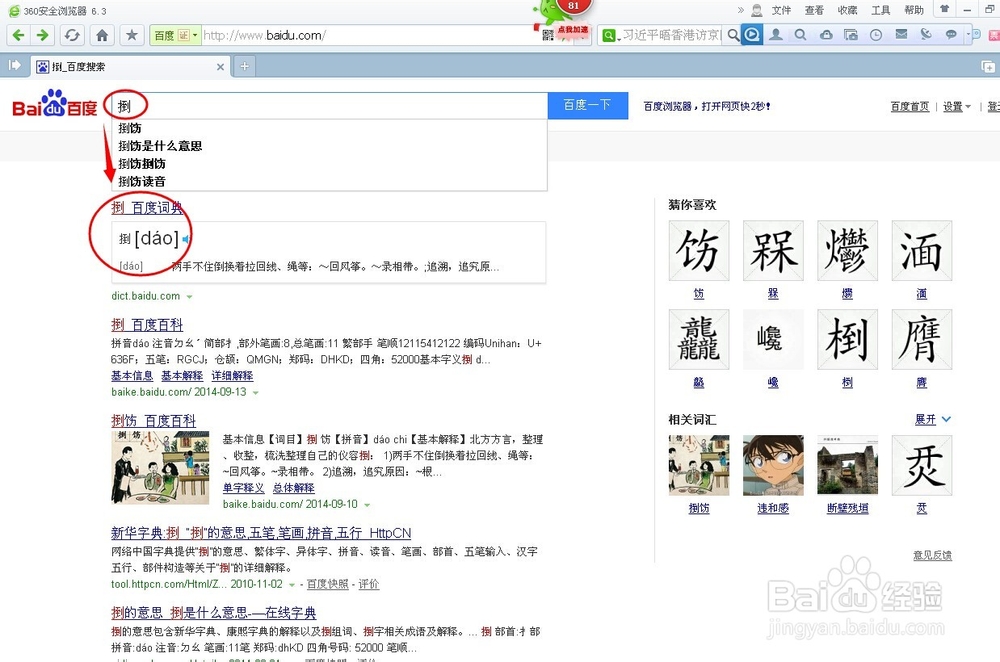Open the 帮助 menu
1000x662 pixels.
tap(913, 10)
